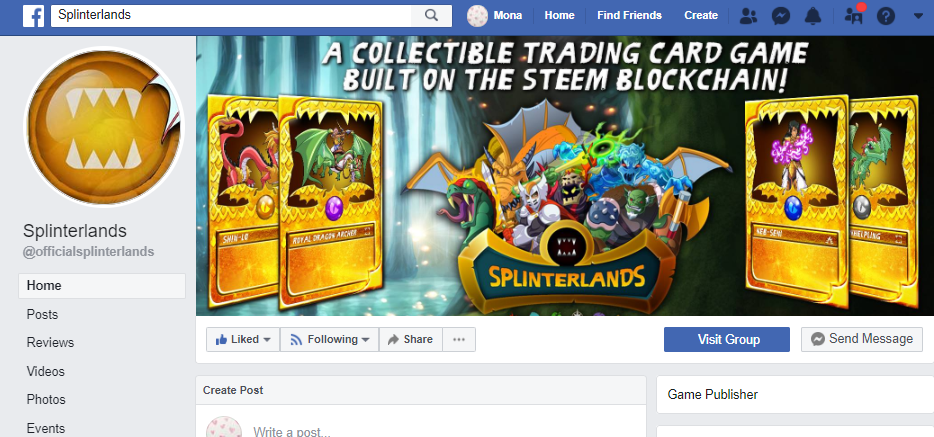Open the Quick Help question mark icon
Image resolution: width=934 pixels, height=437 pixels.
click(x=886, y=16)
